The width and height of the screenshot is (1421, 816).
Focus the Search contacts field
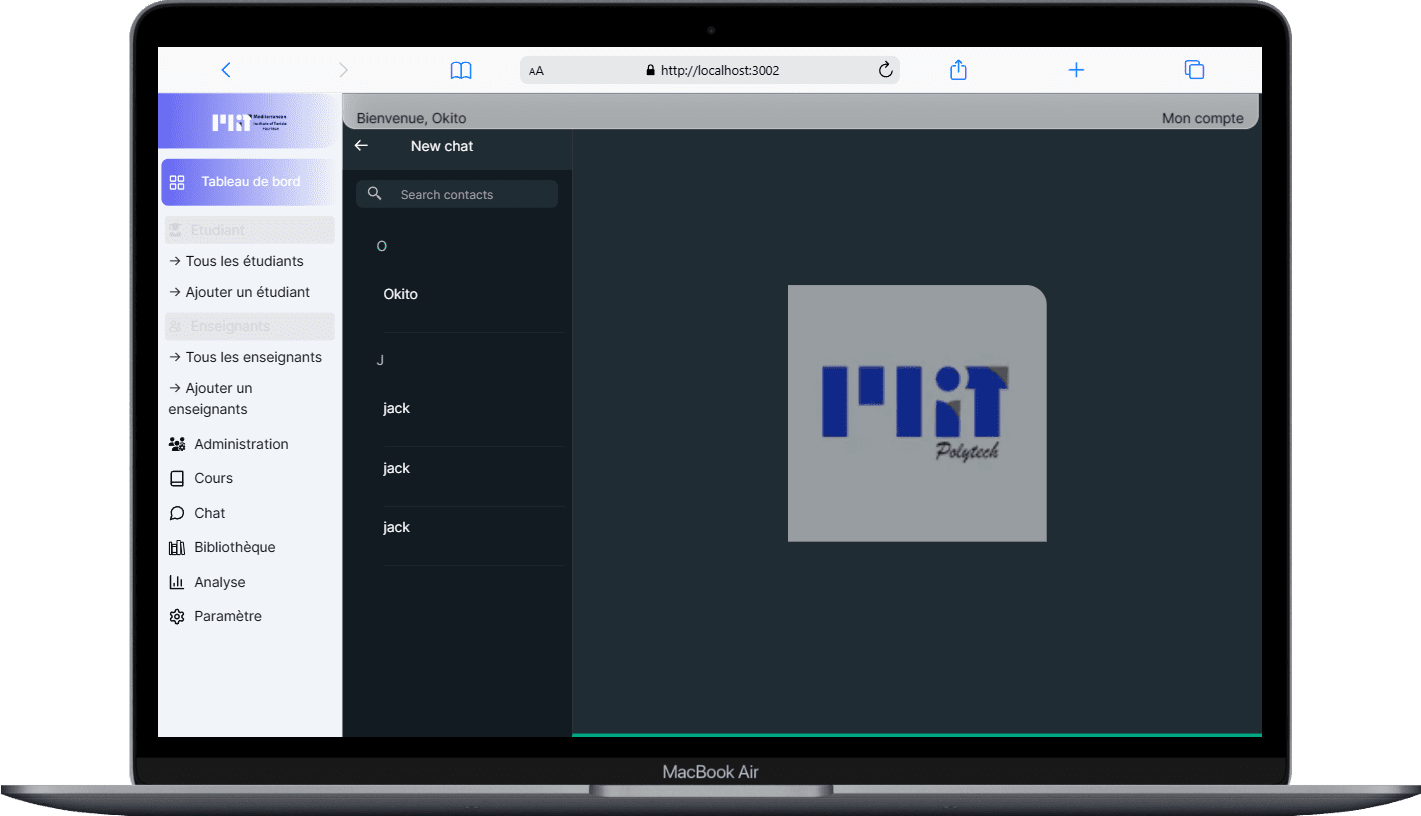(457, 194)
